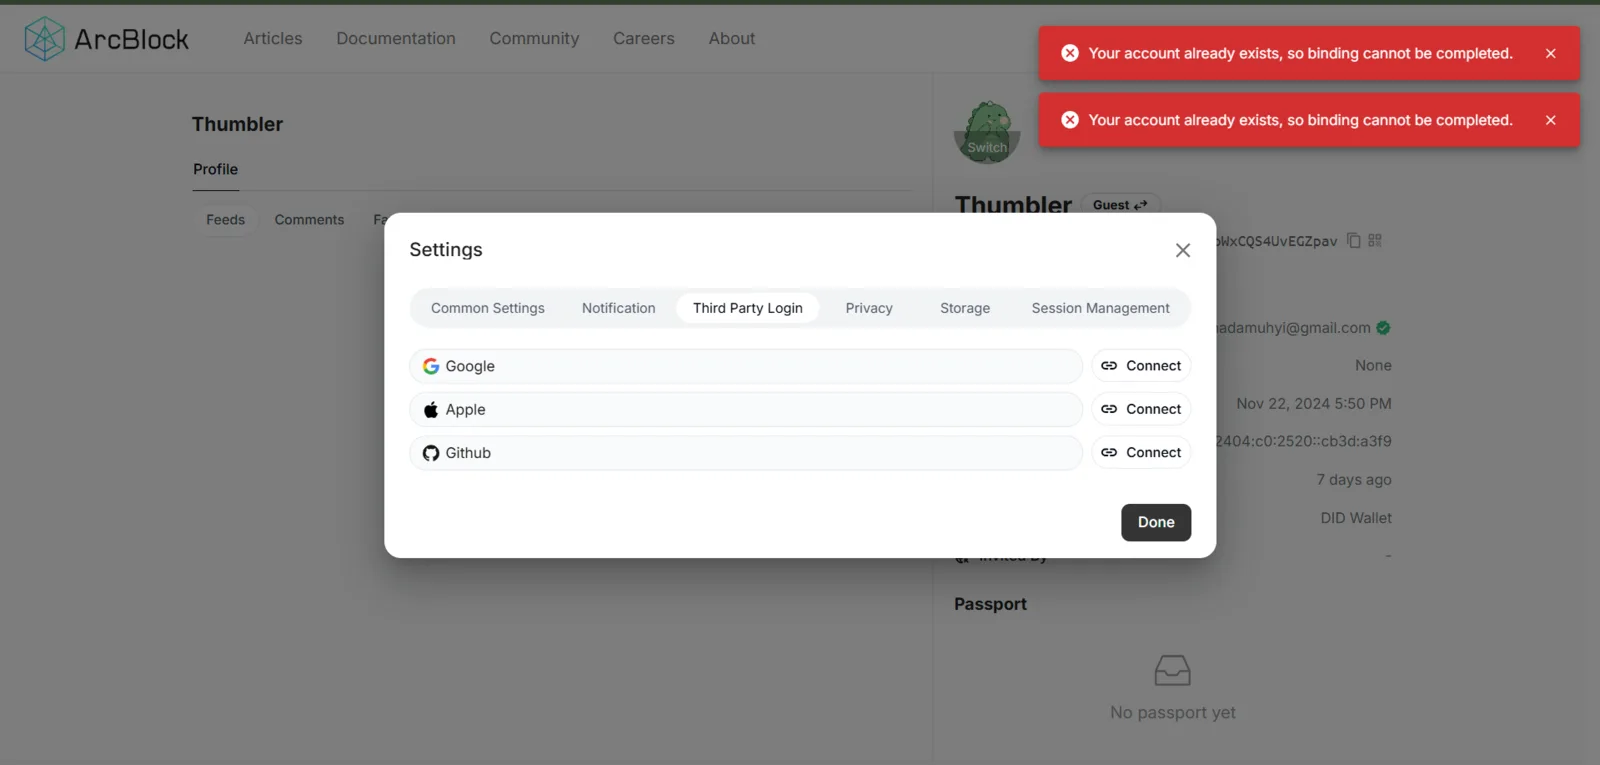Click the Thumbler heading on the left

click(237, 124)
